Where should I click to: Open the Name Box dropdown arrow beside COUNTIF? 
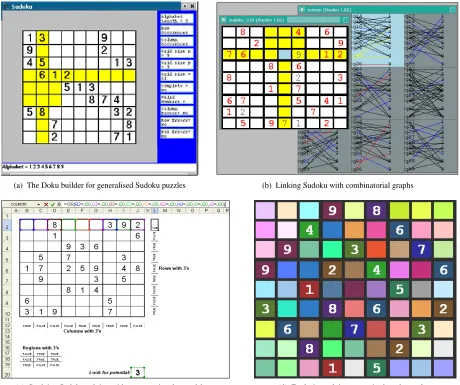(39, 204)
